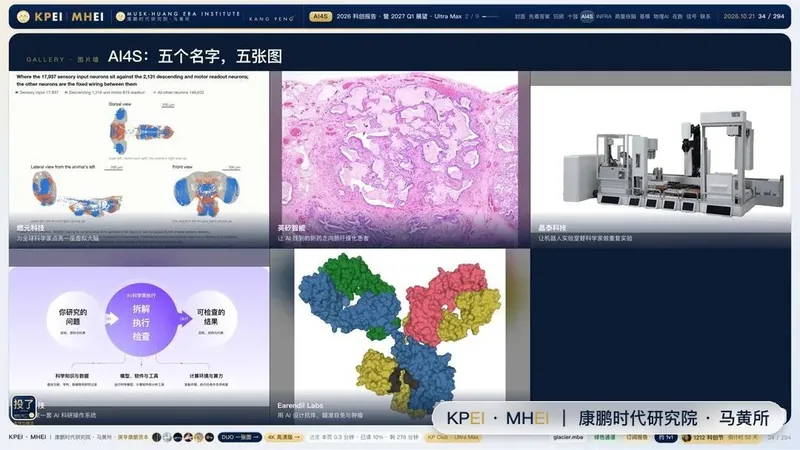Open the 封面 section in top navigation
The height and width of the screenshot is (450, 800).
(x=520, y=16)
